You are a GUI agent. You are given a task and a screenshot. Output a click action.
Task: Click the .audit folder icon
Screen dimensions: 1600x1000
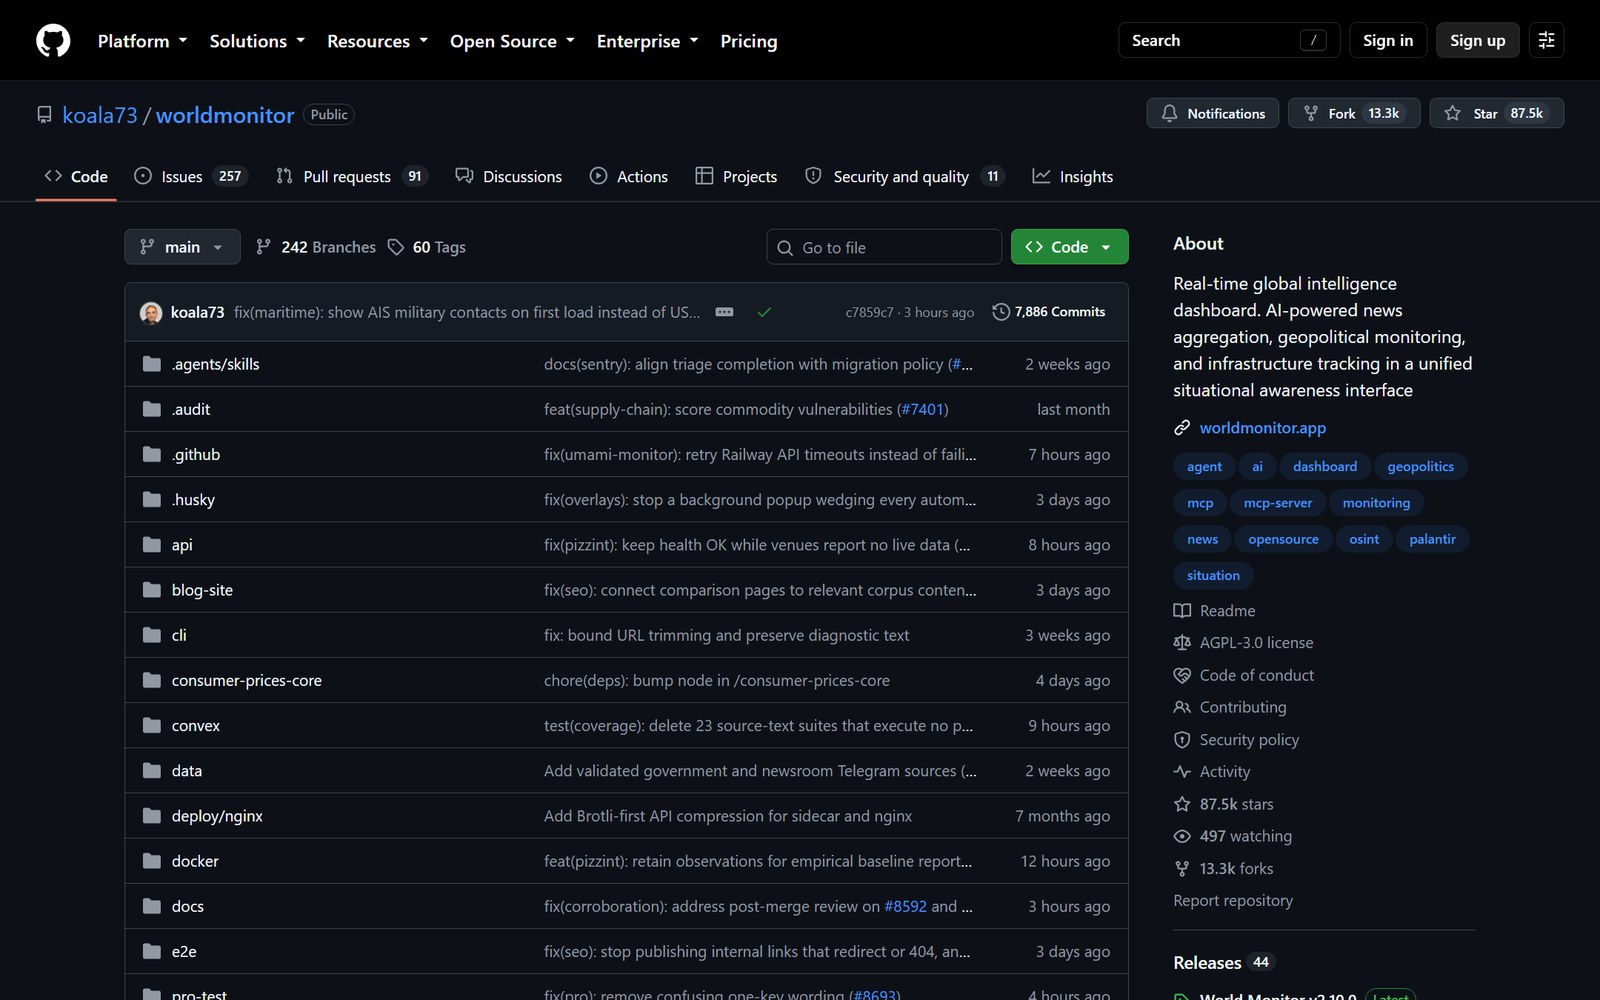152,409
